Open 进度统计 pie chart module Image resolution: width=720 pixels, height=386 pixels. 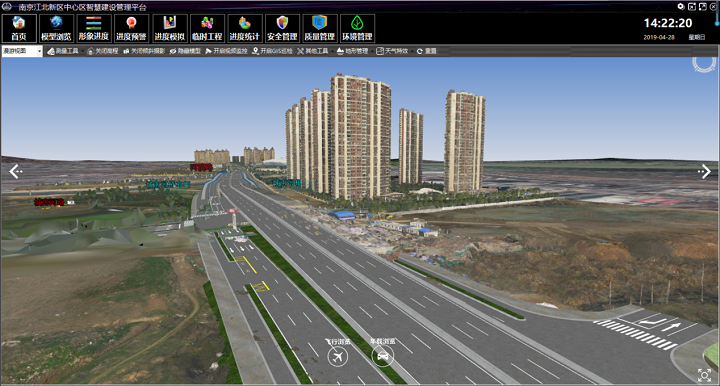tap(244, 28)
